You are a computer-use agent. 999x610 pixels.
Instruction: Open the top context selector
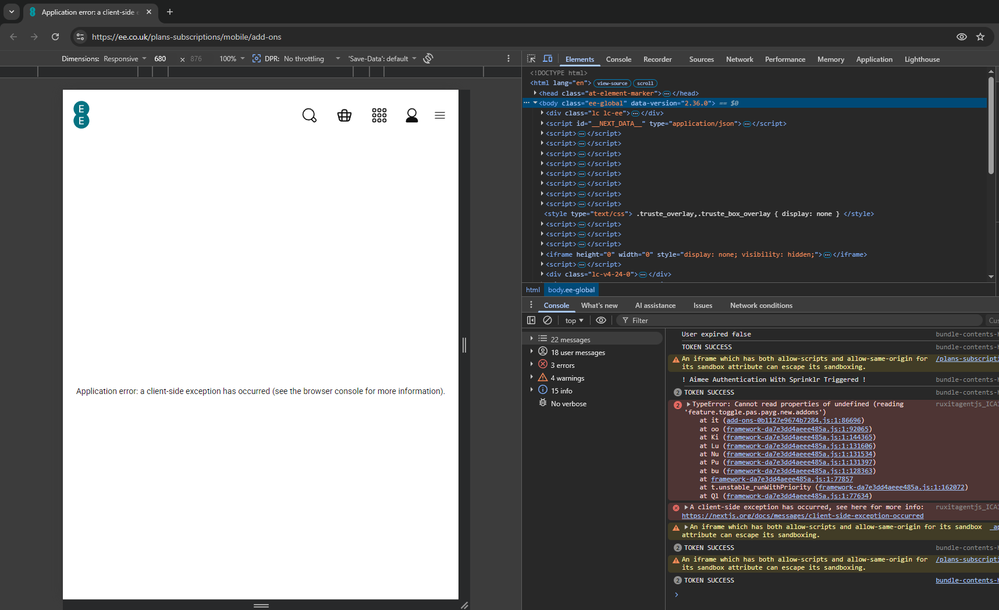pos(574,321)
